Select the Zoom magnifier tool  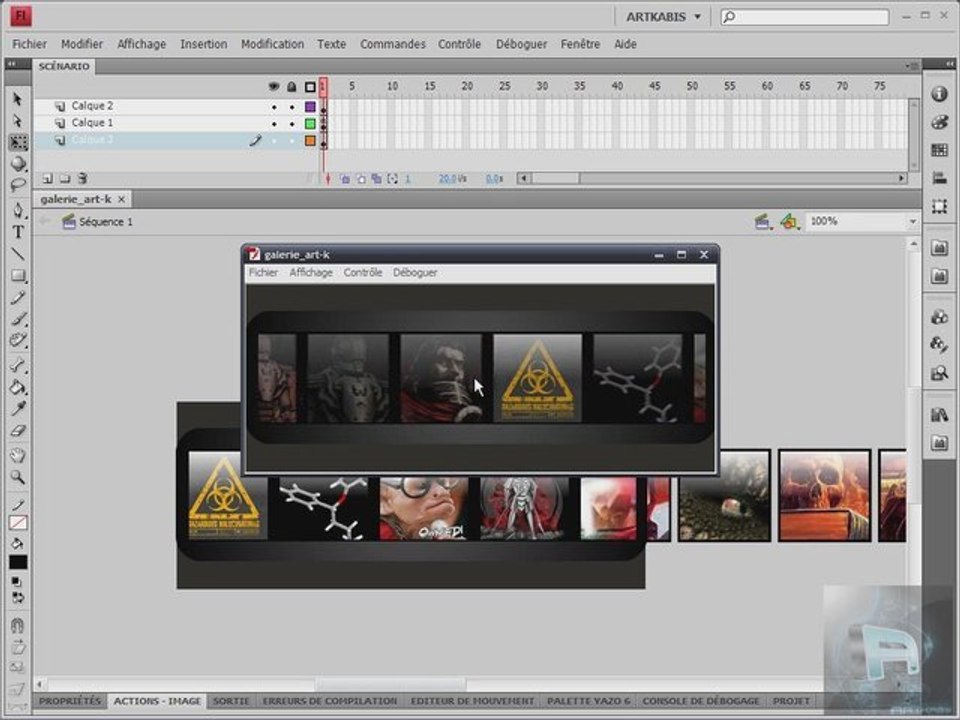(18, 478)
